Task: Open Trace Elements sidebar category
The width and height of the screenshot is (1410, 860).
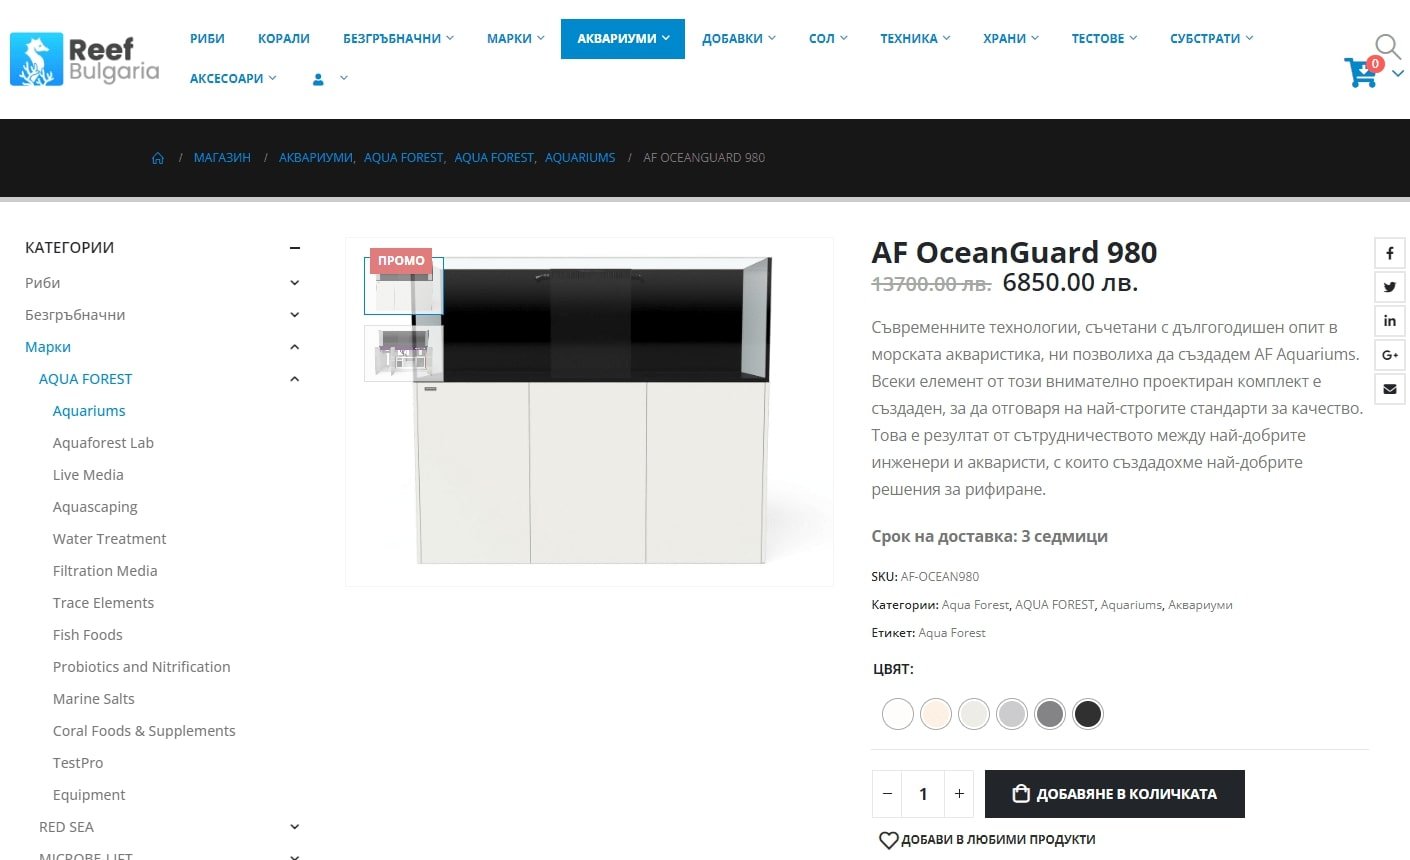Action: click(x=103, y=603)
